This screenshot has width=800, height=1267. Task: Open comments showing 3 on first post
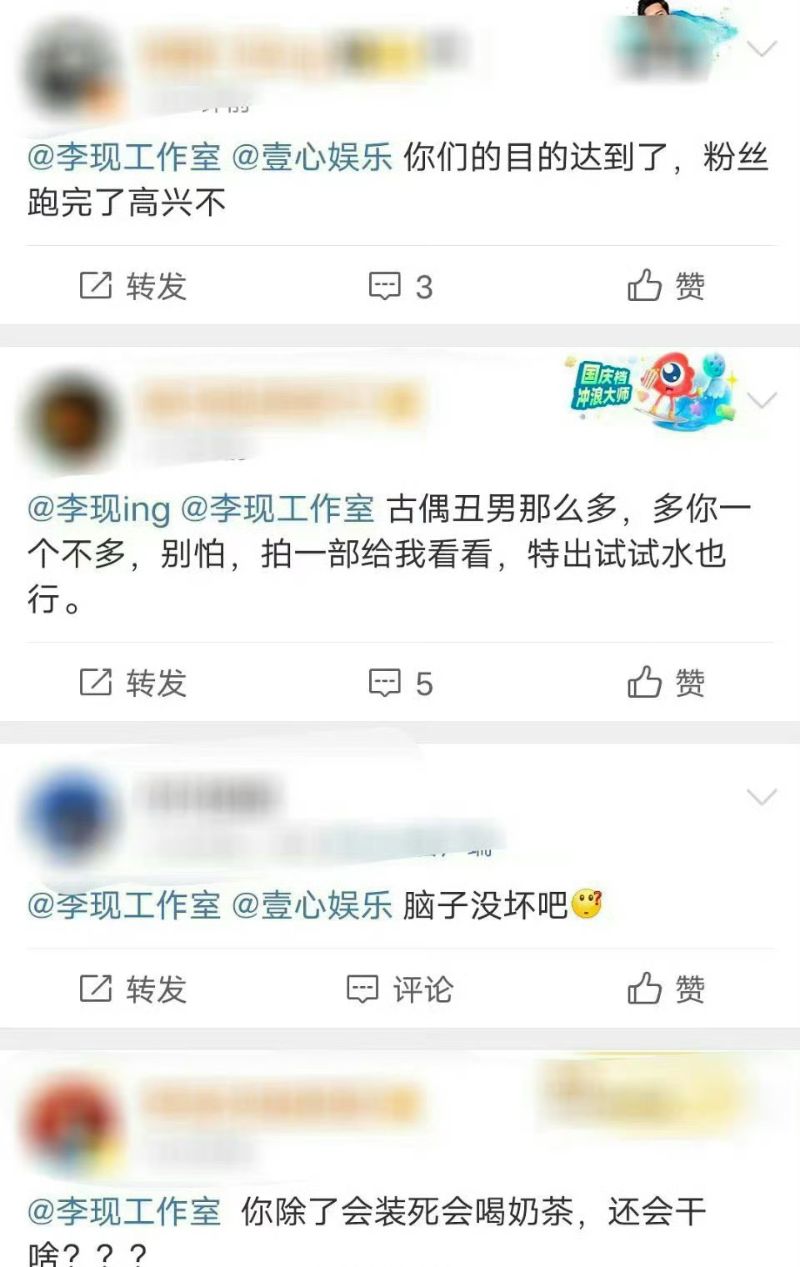400,287
